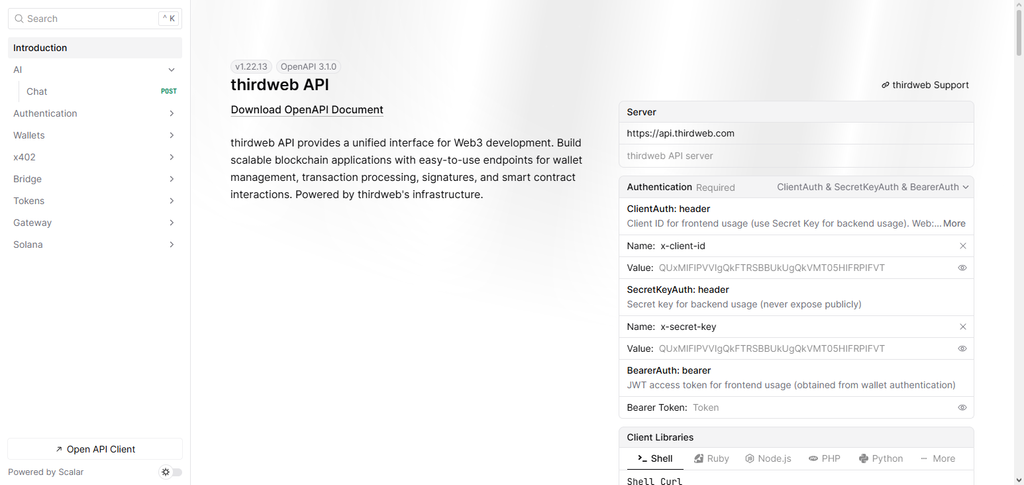The width and height of the screenshot is (1024, 485).
Task: Toggle the dark mode switch
Action: (171, 472)
